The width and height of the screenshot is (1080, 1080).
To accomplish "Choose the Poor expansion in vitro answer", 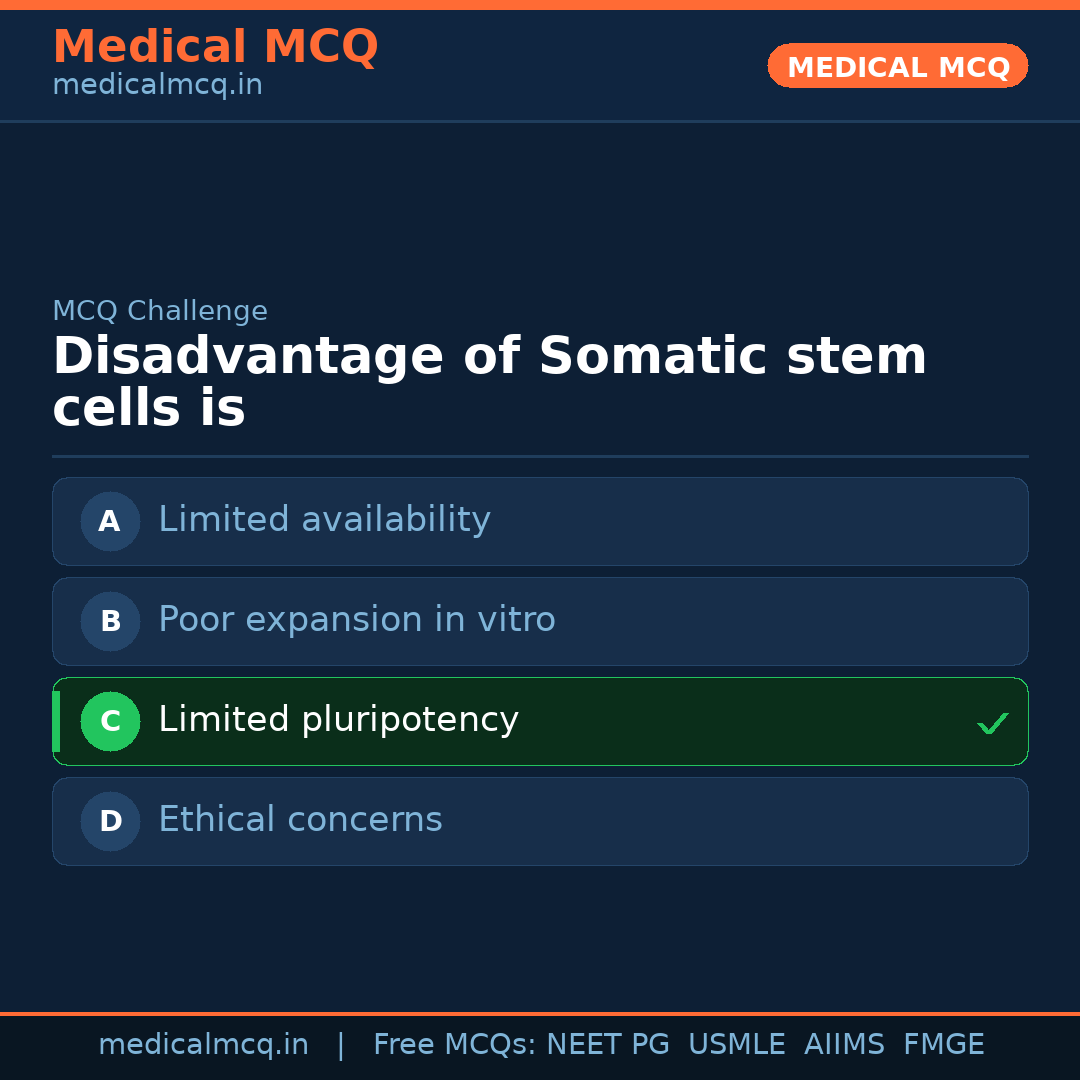I will 356,620.
